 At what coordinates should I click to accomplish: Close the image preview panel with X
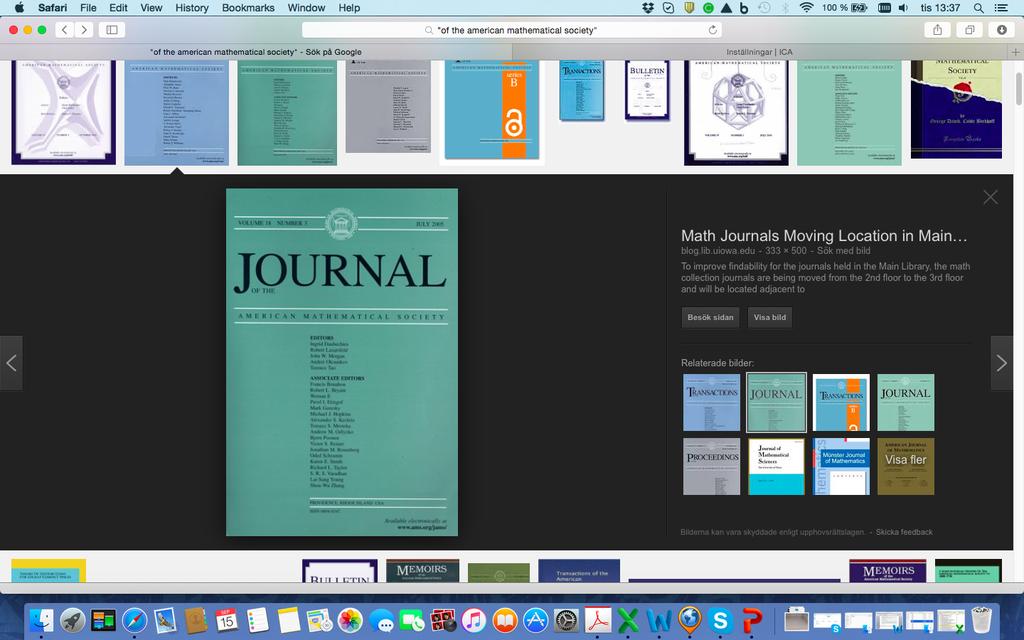(x=990, y=197)
